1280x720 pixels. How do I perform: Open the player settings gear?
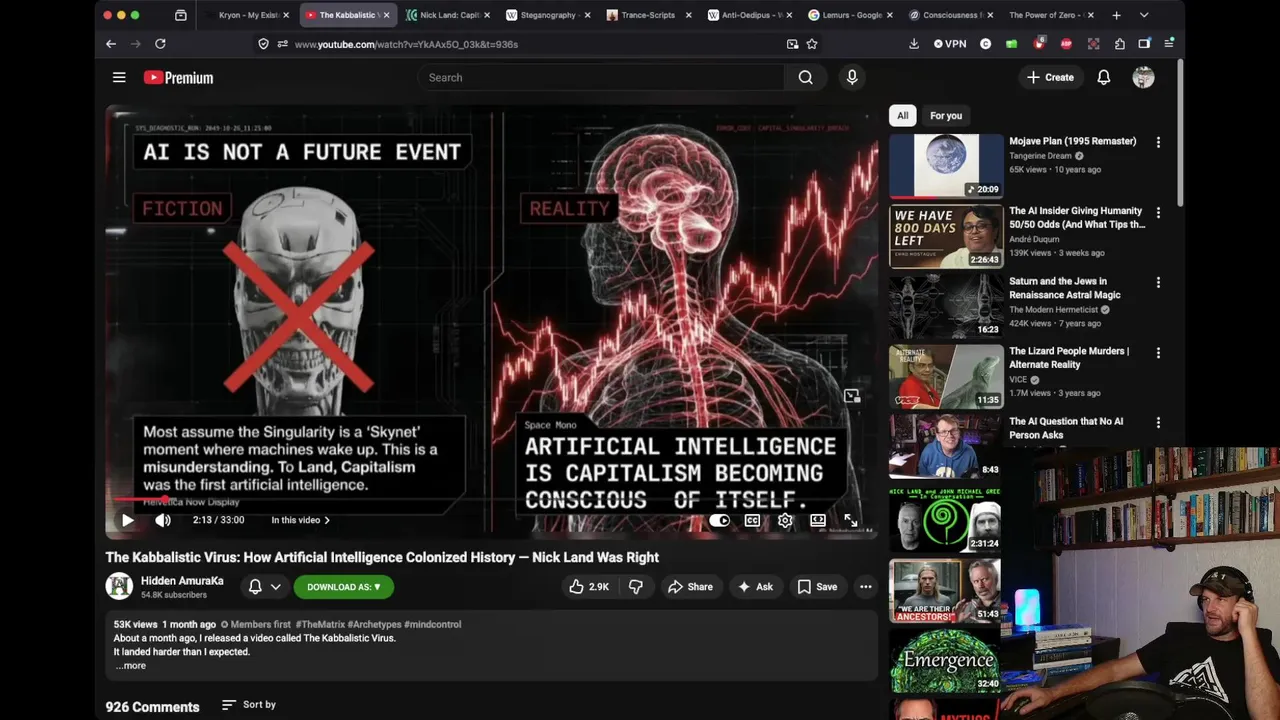click(785, 520)
